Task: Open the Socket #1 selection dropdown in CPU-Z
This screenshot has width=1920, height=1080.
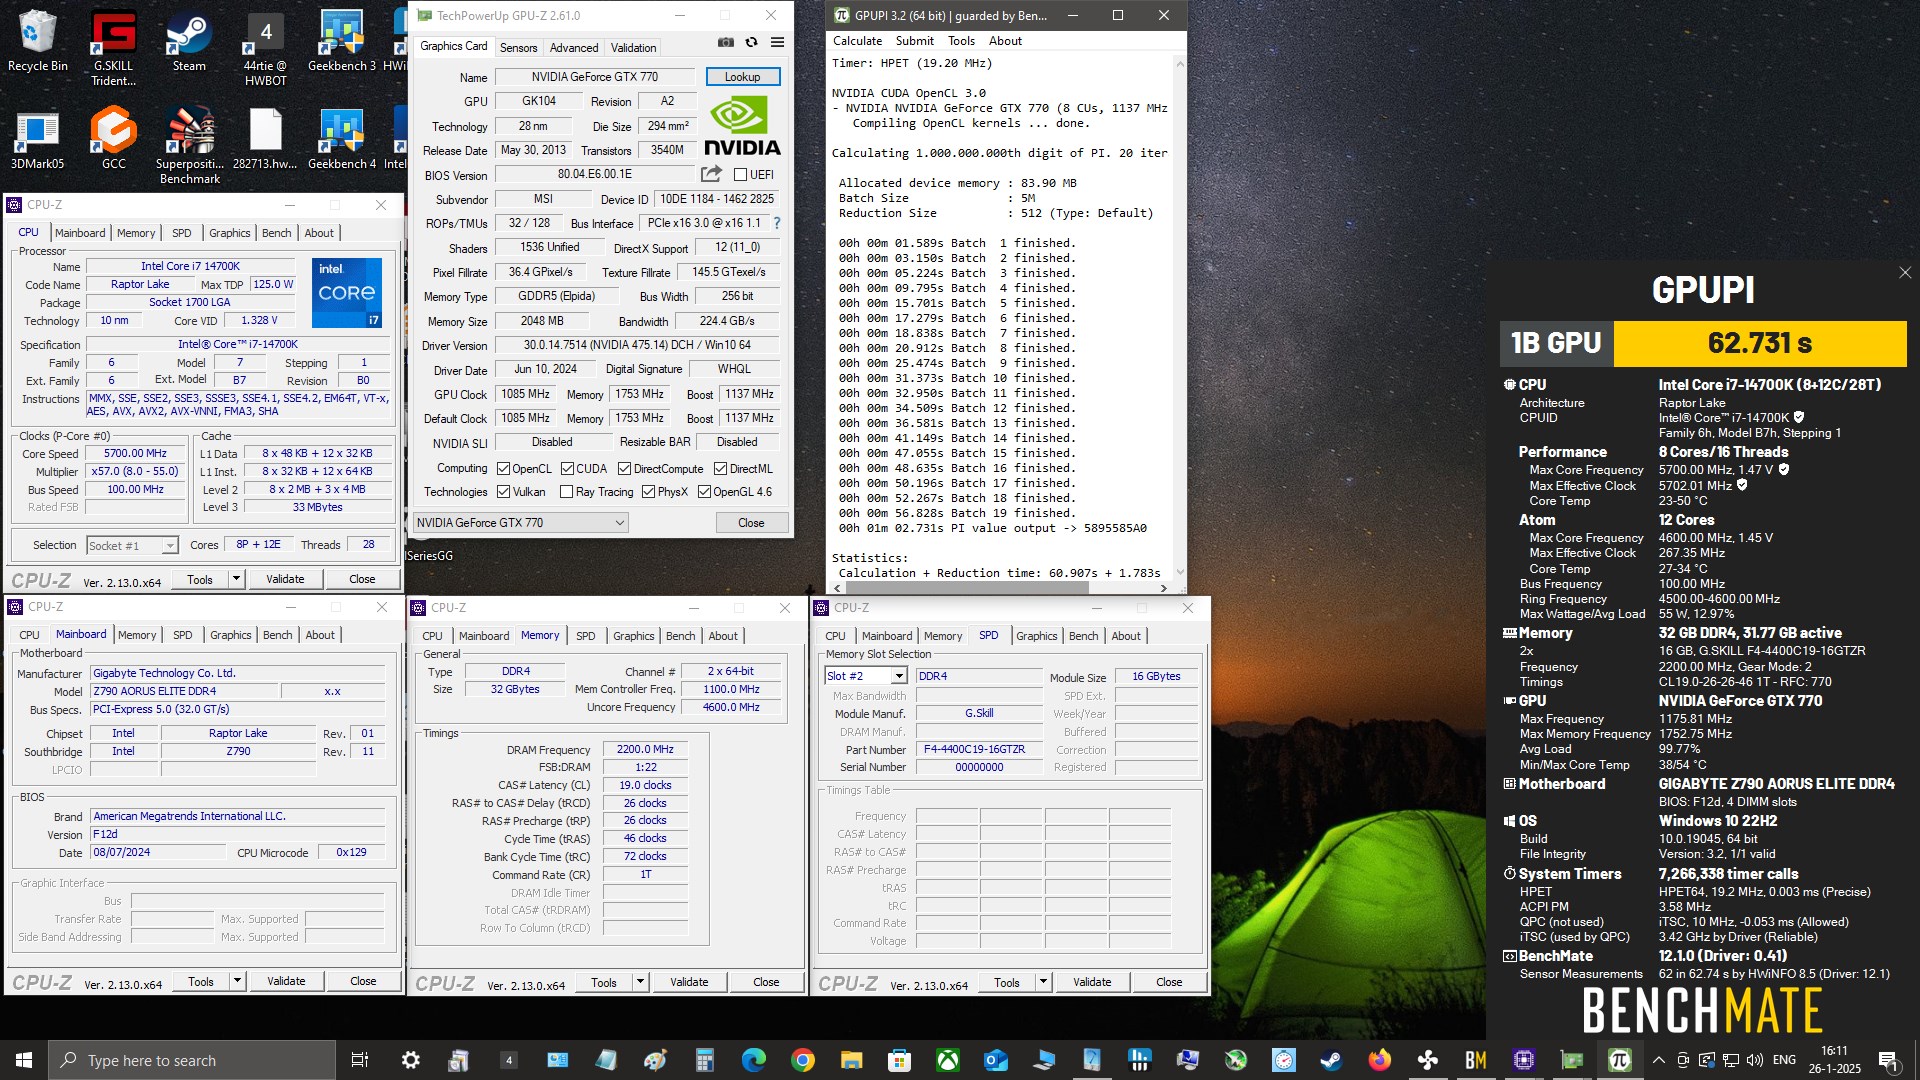Action: [x=132, y=545]
